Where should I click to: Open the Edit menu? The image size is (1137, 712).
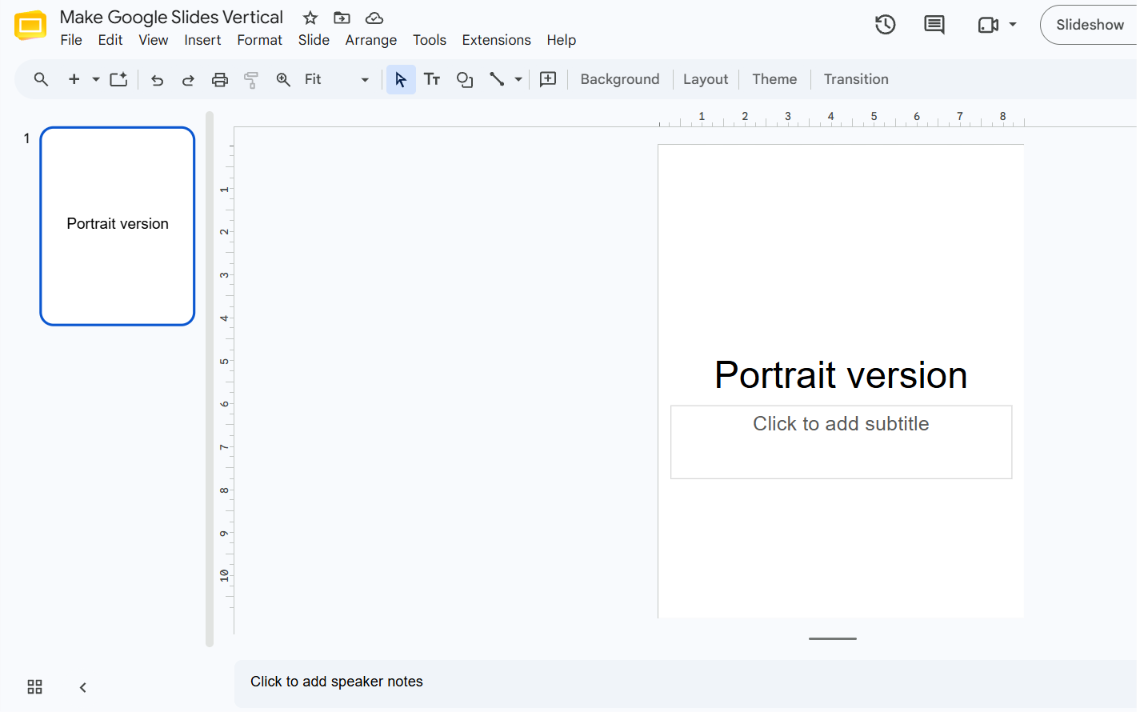coord(110,40)
